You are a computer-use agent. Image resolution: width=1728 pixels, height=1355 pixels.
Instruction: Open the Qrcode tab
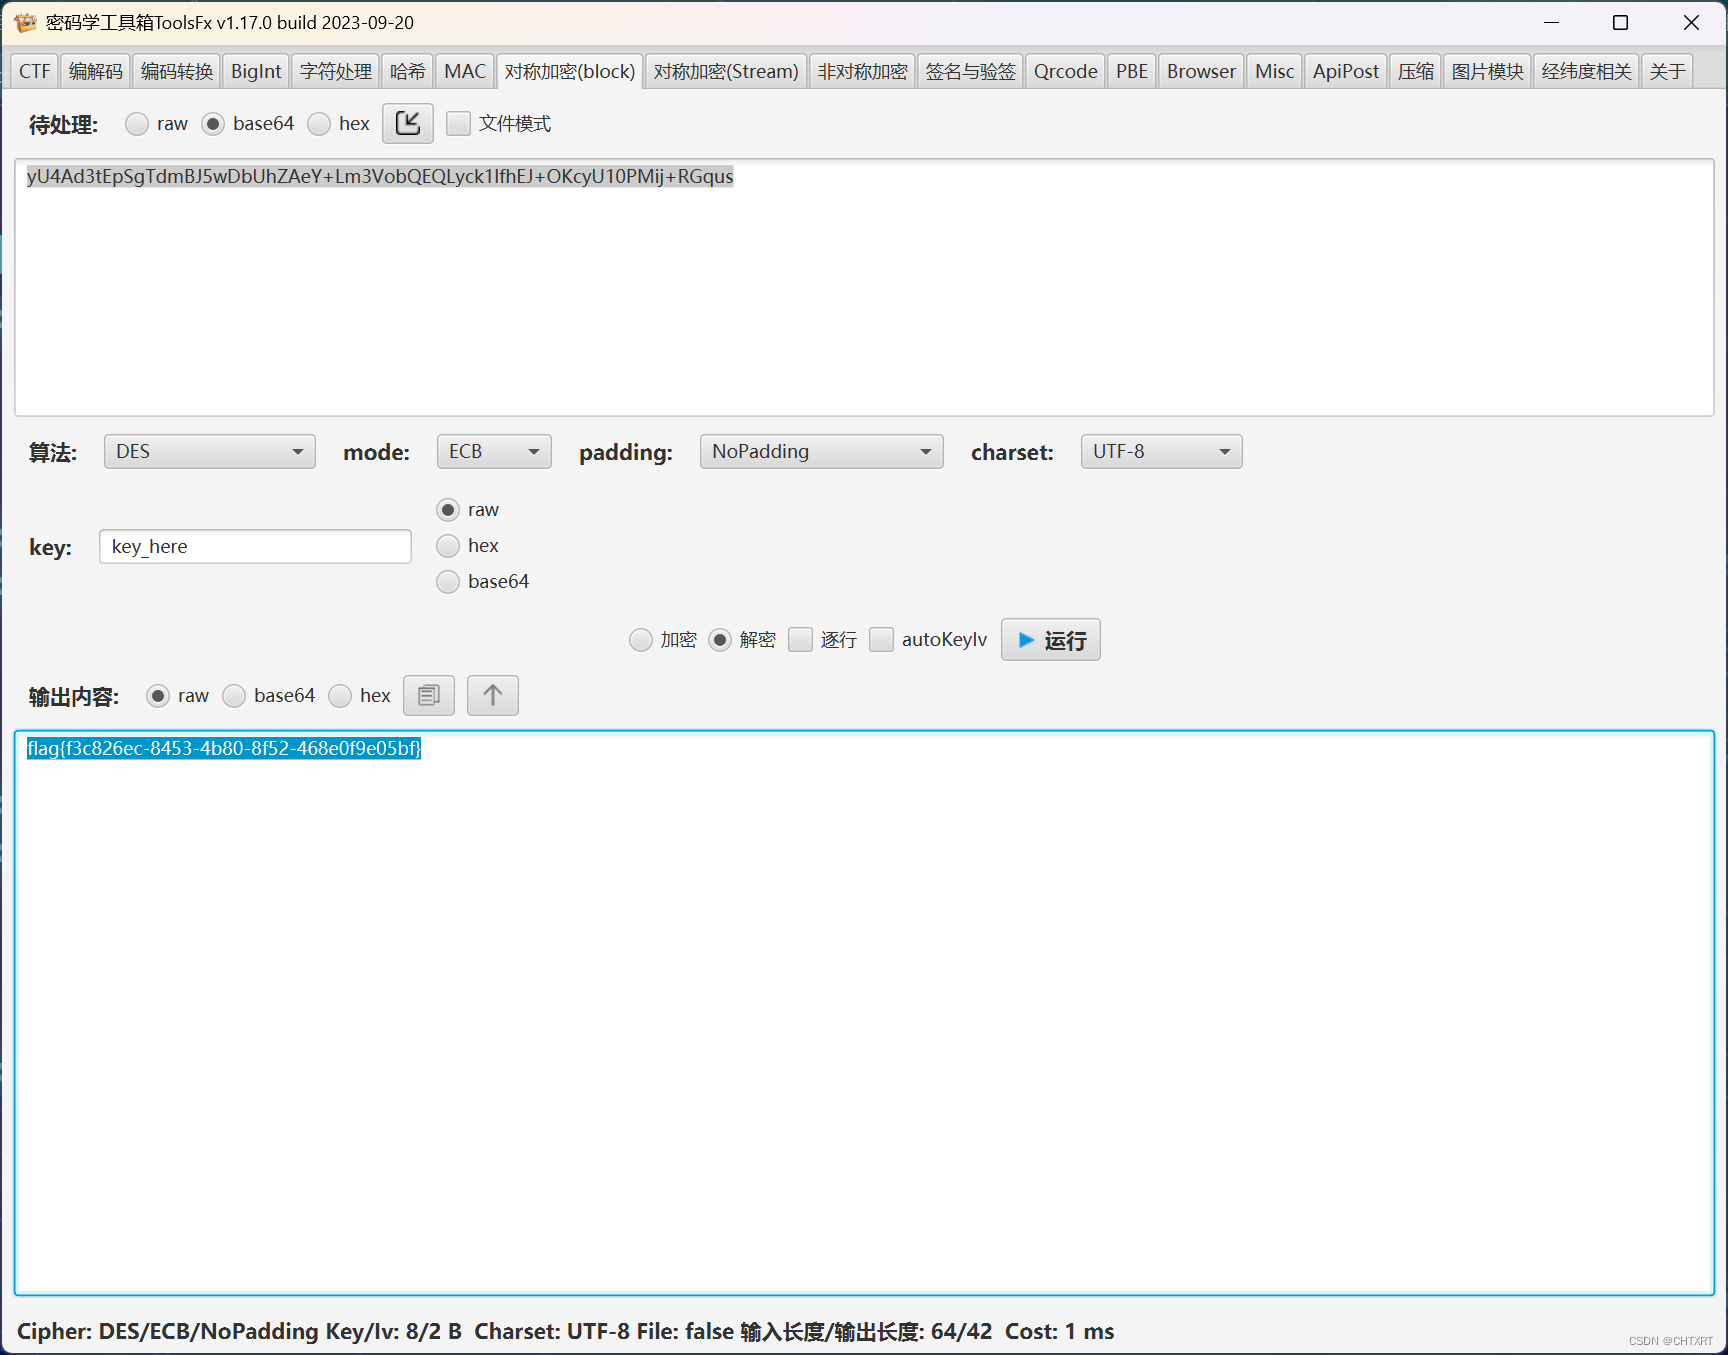click(x=1066, y=71)
